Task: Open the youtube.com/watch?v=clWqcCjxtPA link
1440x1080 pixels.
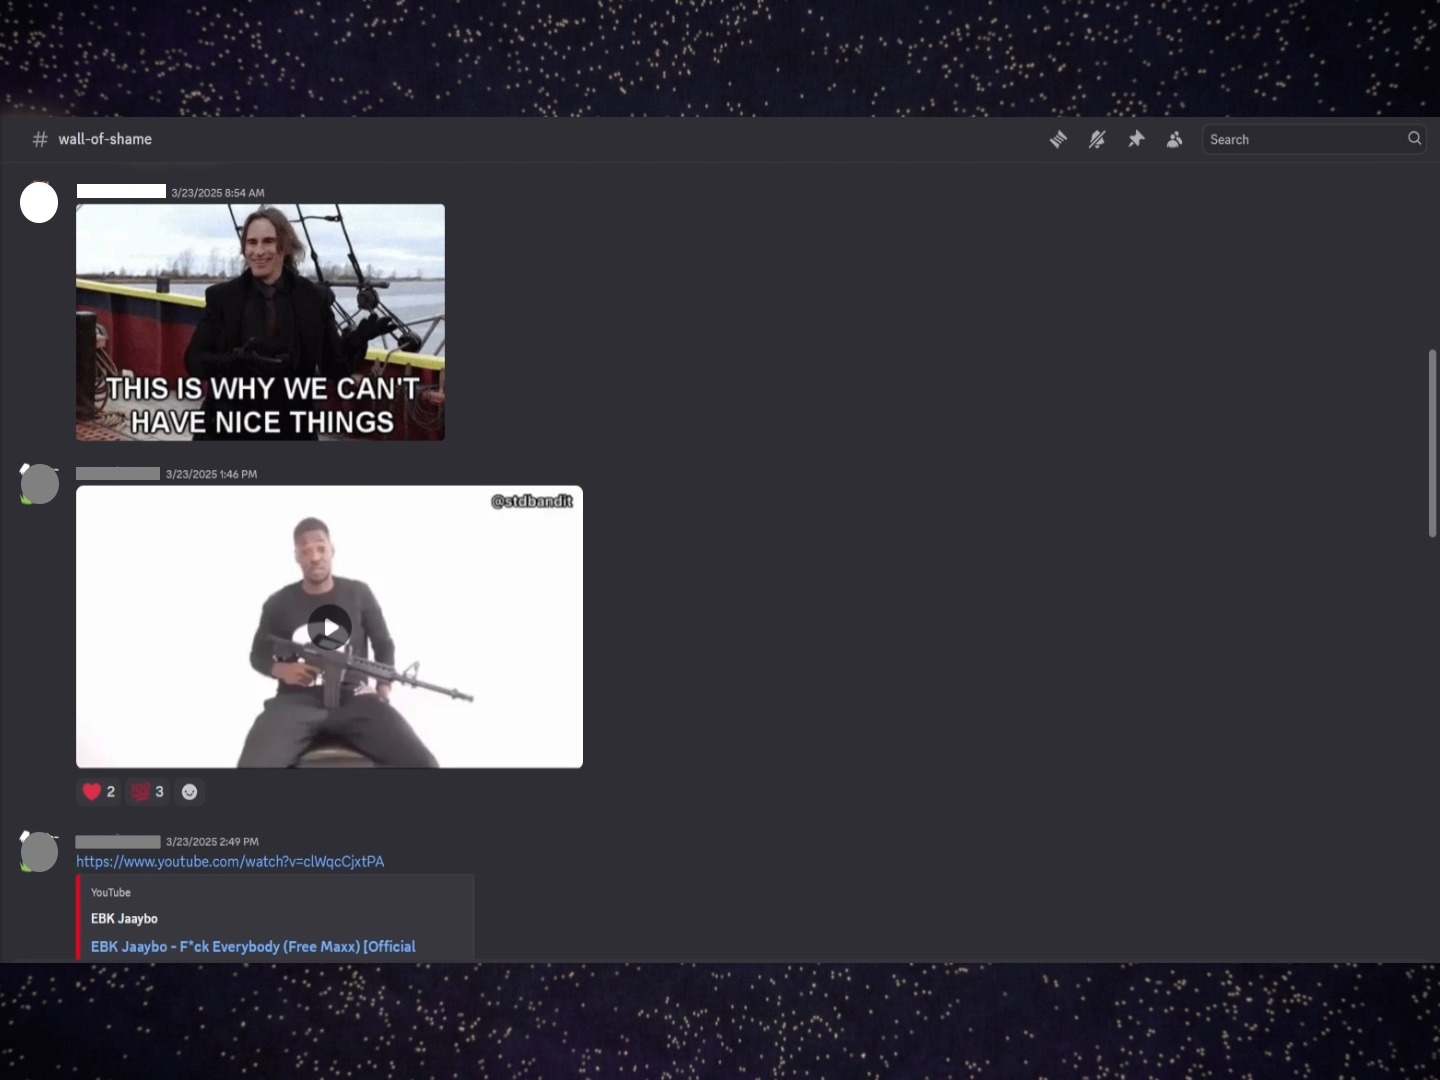Action: coord(230,861)
